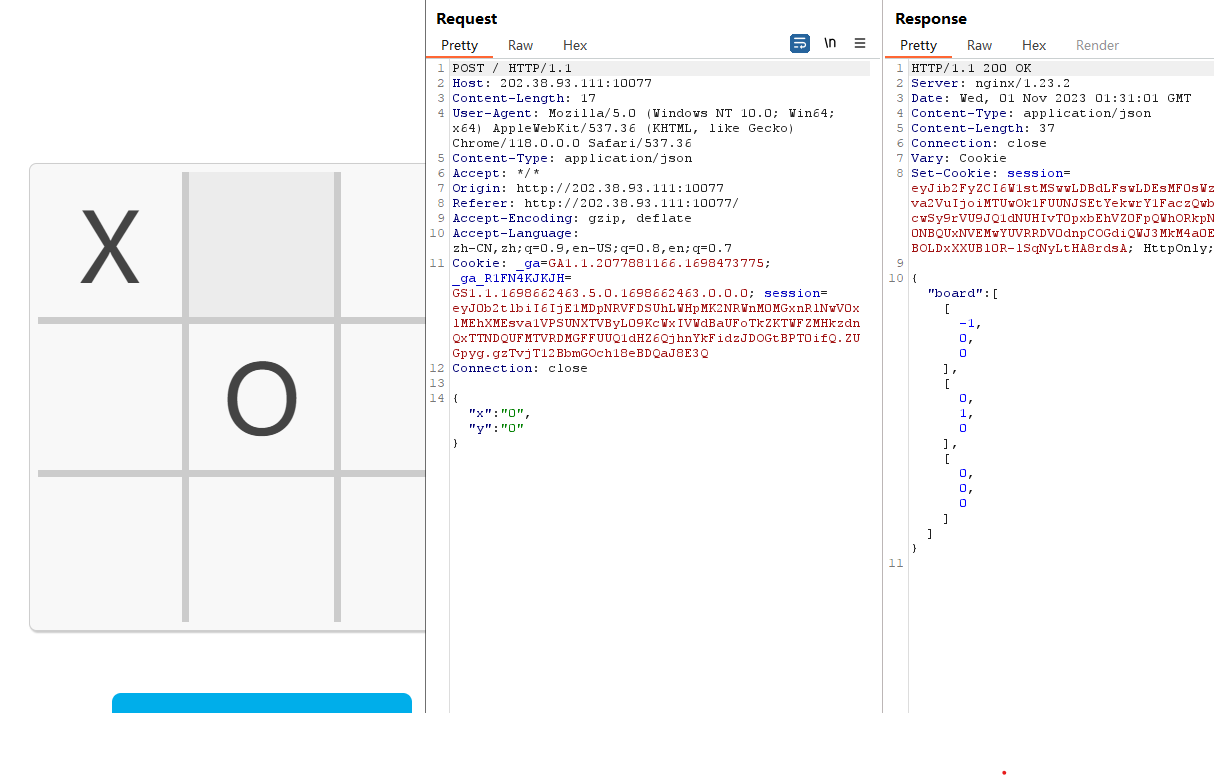Image resolution: width=1214 pixels, height=776 pixels.
Task: Click the '1' value in second board row
Action: click(x=963, y=413)
